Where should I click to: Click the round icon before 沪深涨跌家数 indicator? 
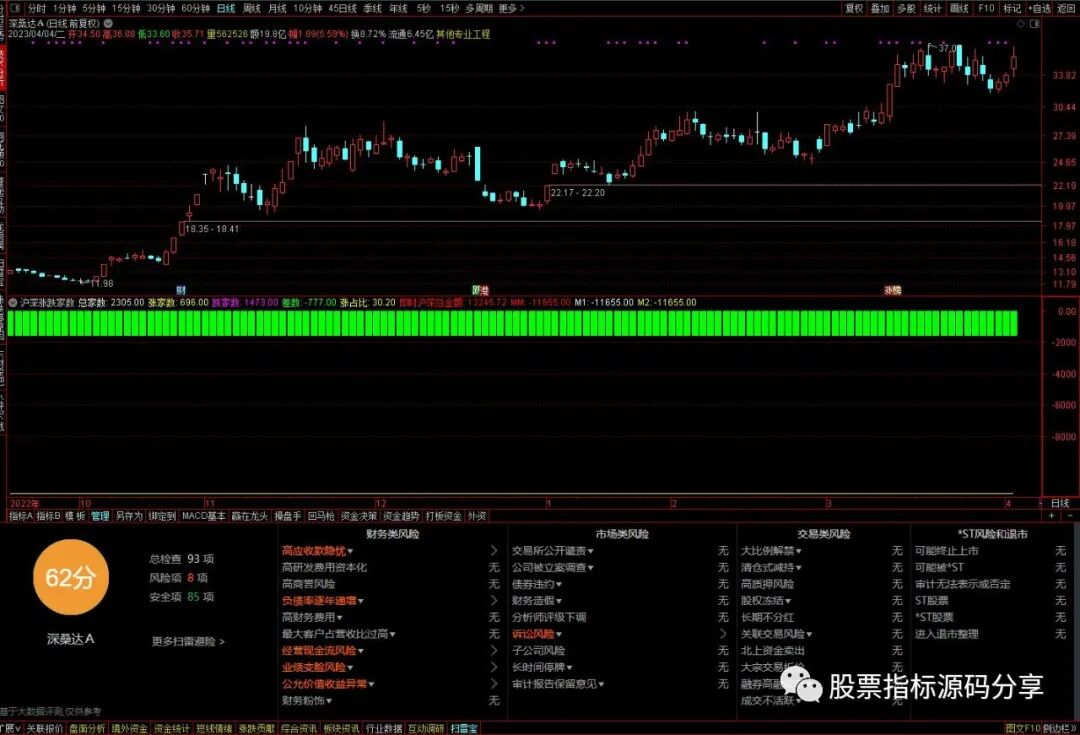13,302
